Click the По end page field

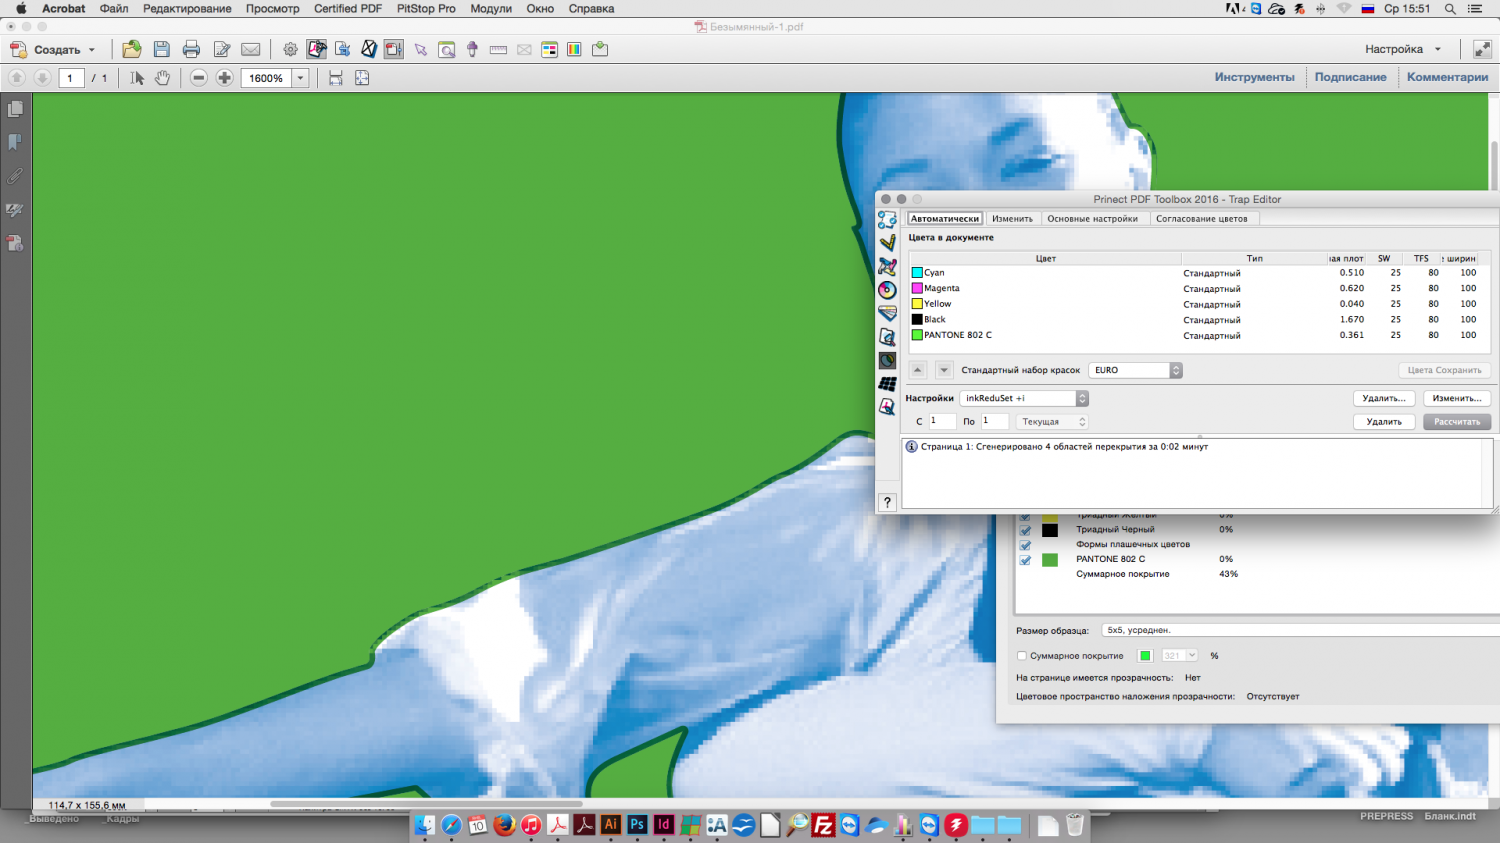994,422
